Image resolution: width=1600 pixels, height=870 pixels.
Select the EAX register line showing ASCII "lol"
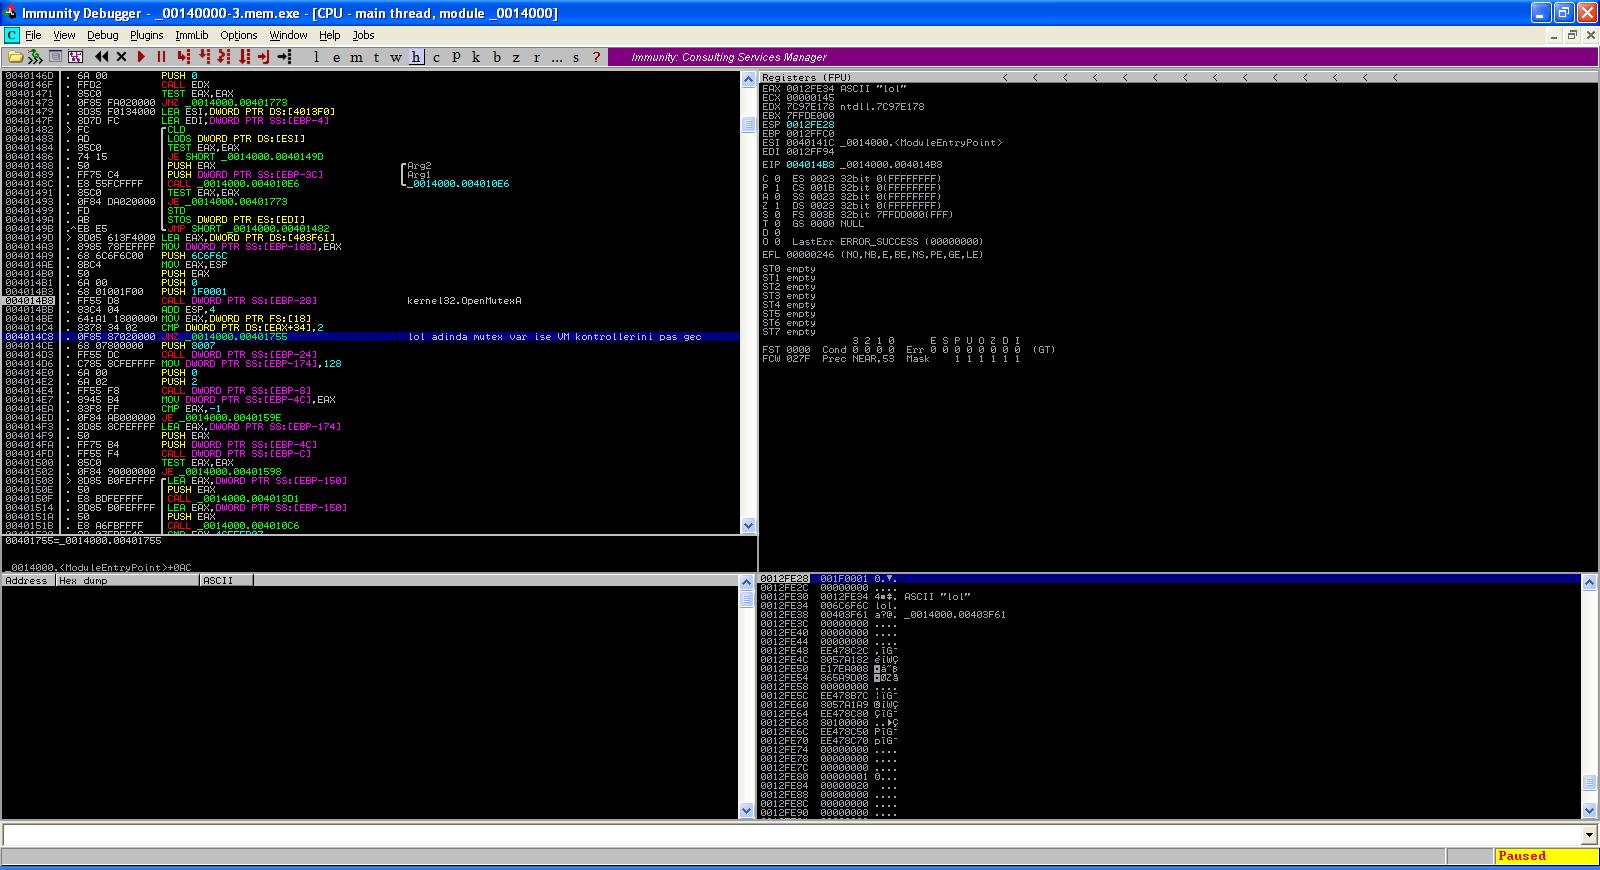pos(835,88)
